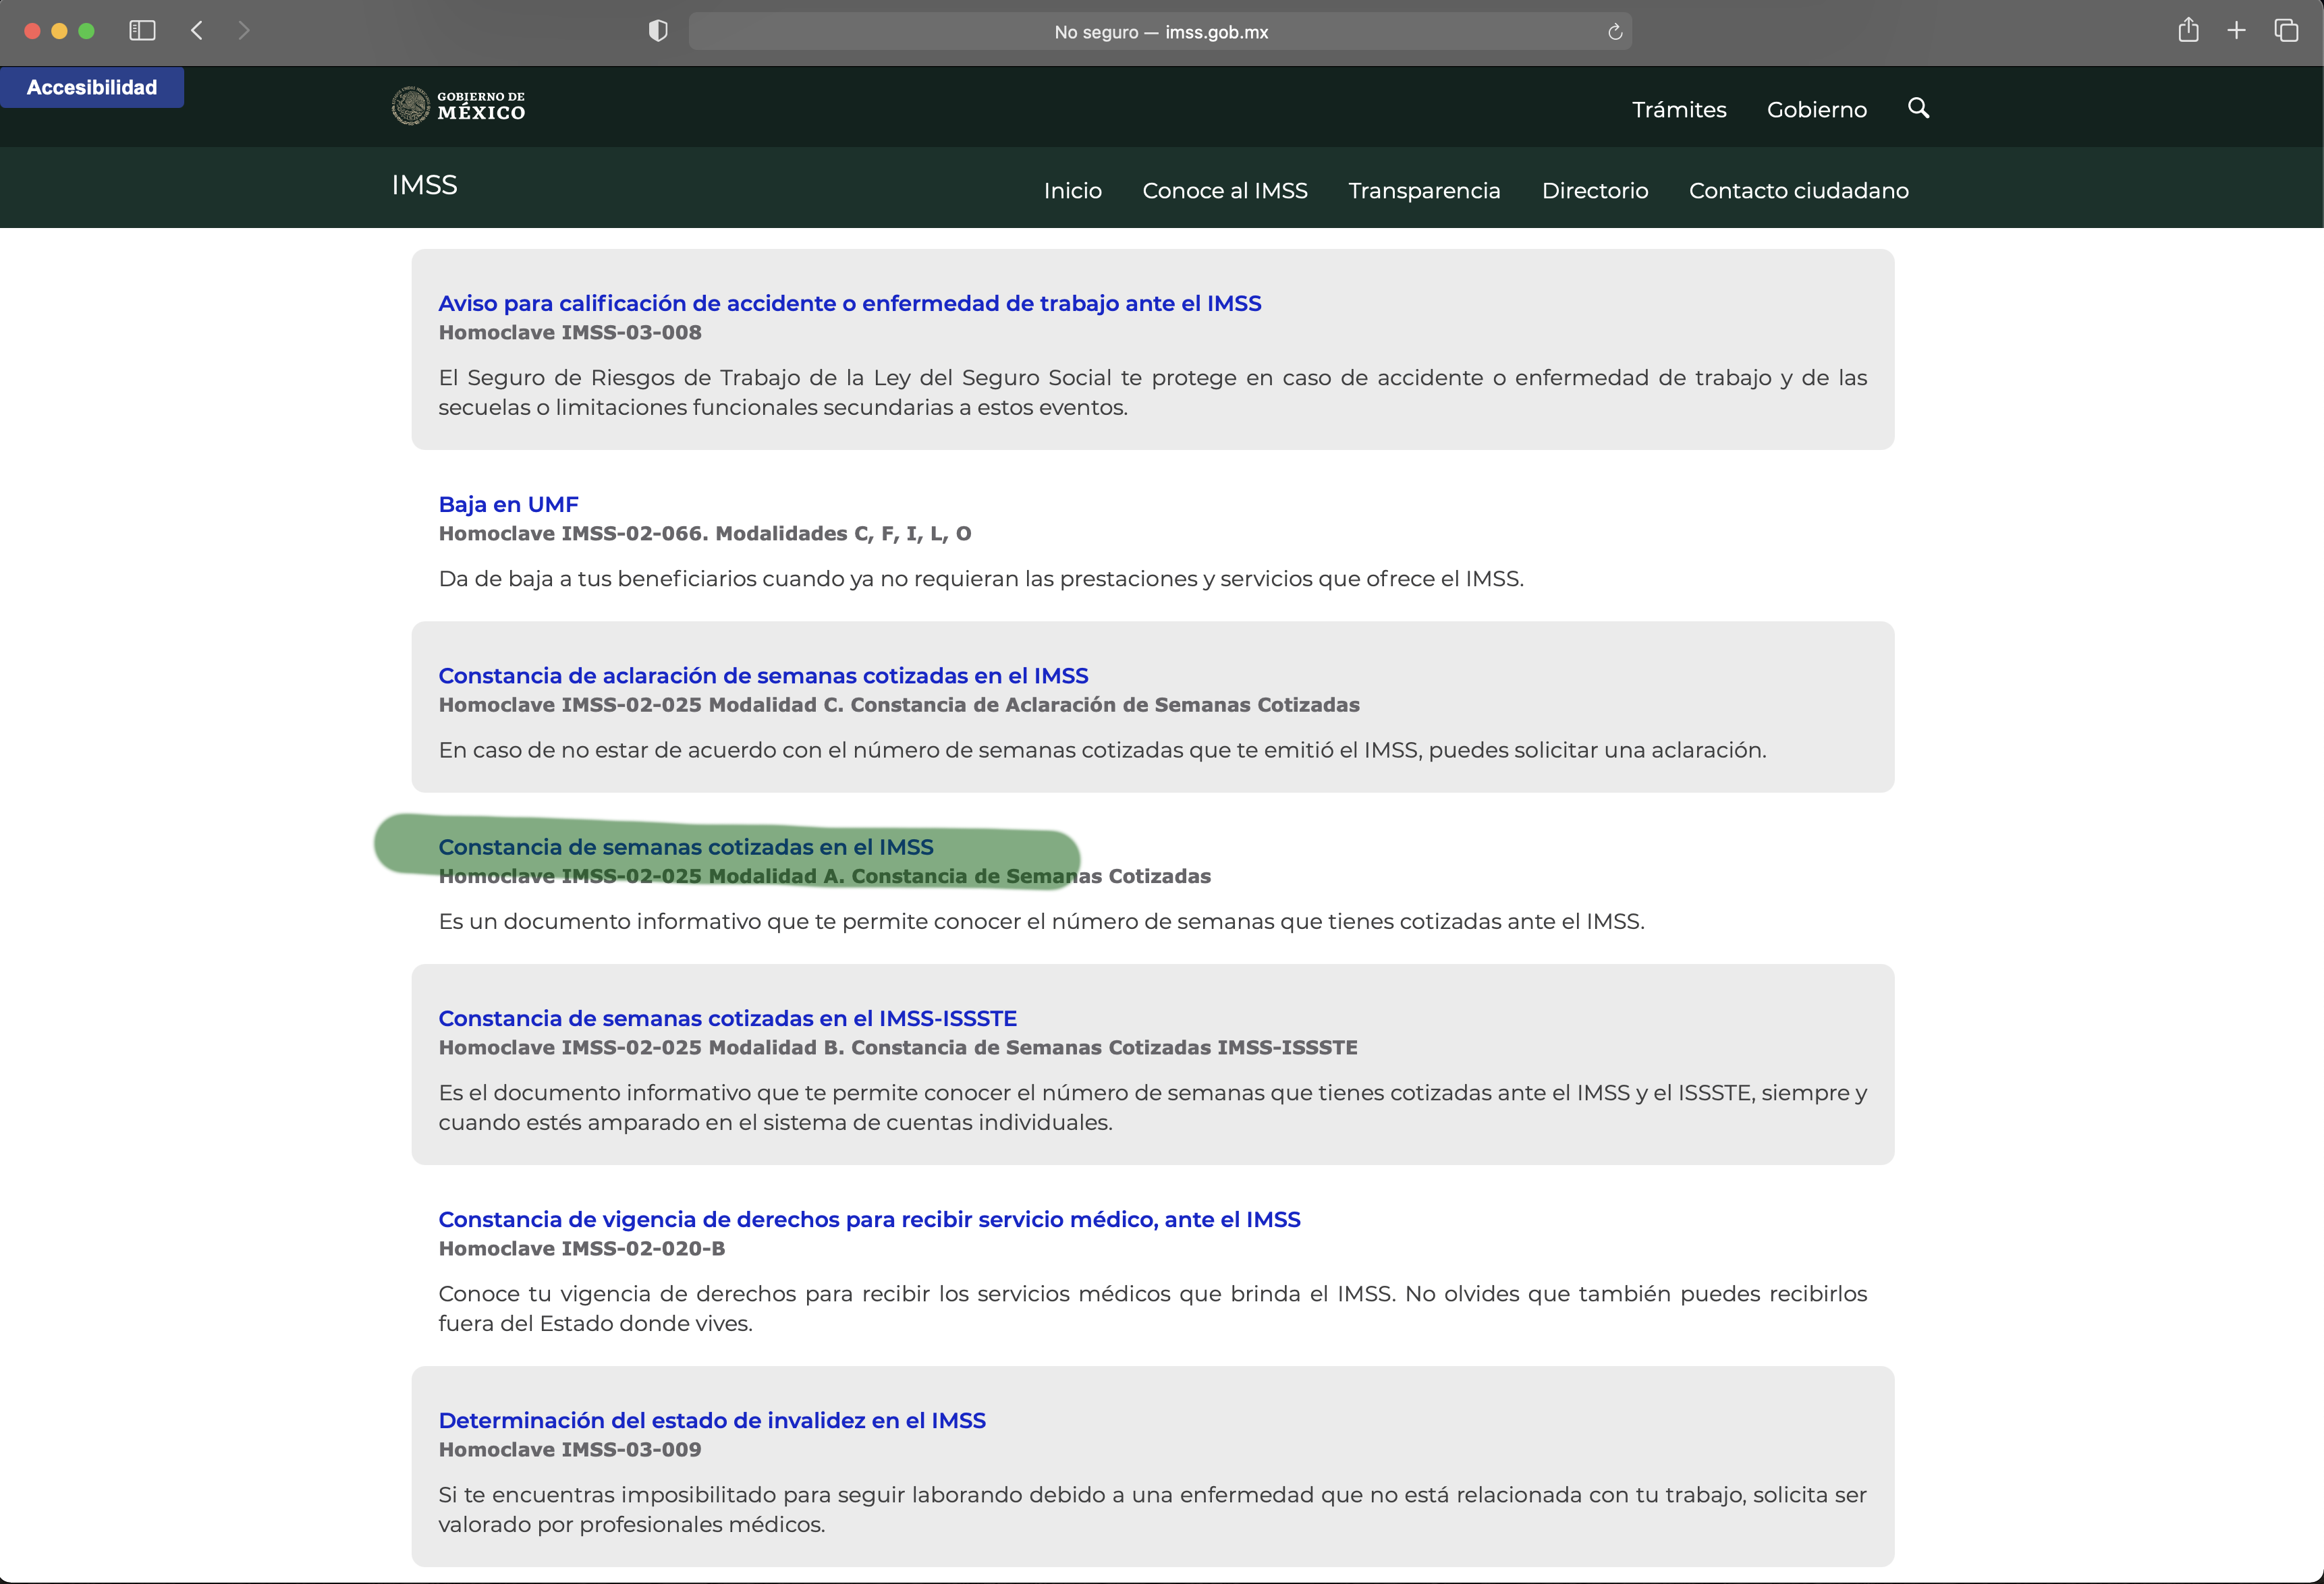Open the Trámites menu

click(1679, 110)
